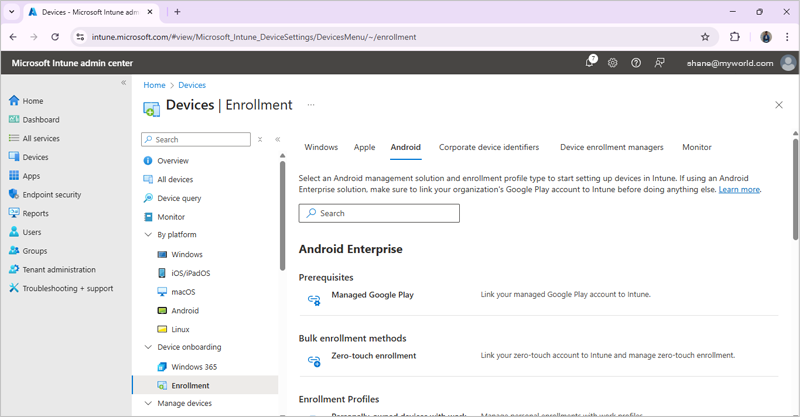This screenshot has height=417, width=800.
Task: Open Tenant administration in sidebar
Action: pos(59,269)
